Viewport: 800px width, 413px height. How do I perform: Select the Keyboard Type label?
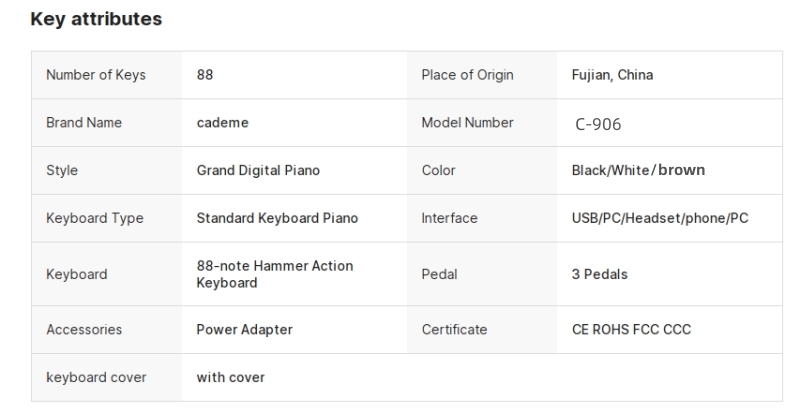click(x=95, y=218)
